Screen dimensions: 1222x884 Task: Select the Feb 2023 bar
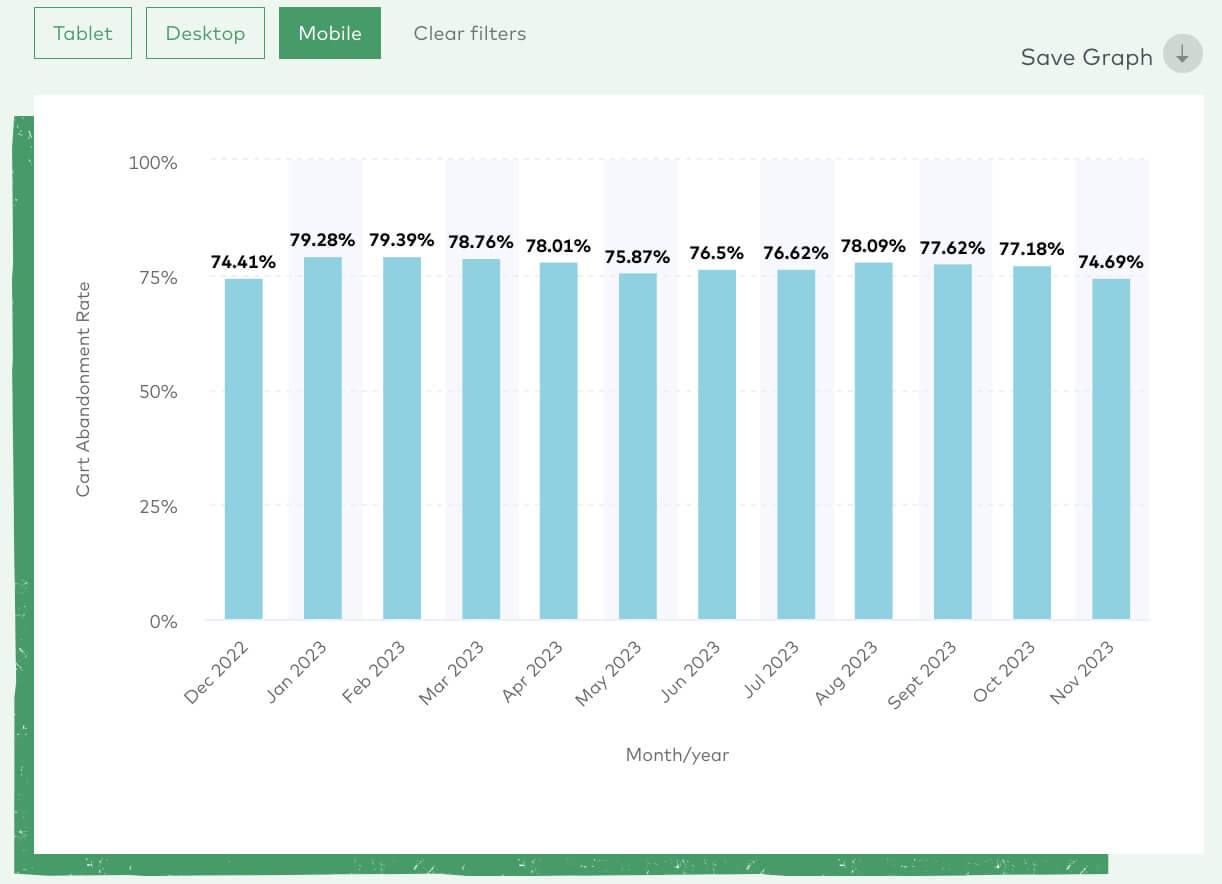tap(401, 438)
